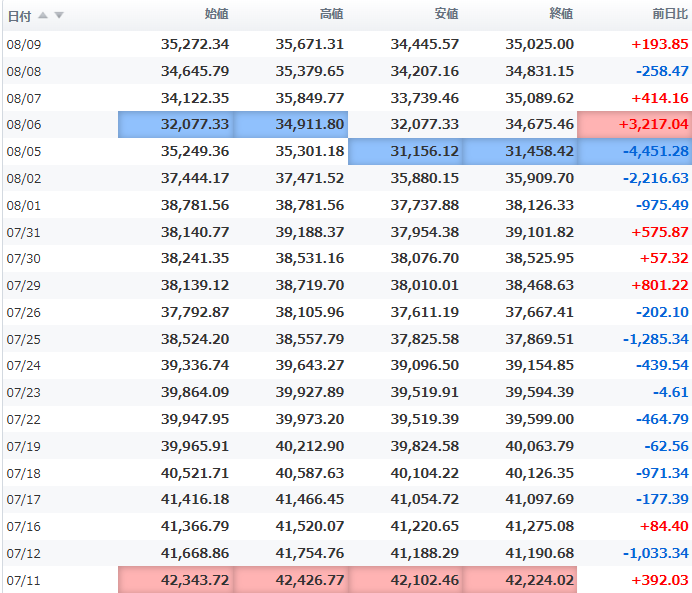Select change value -1,285.34

click(655, 339)
